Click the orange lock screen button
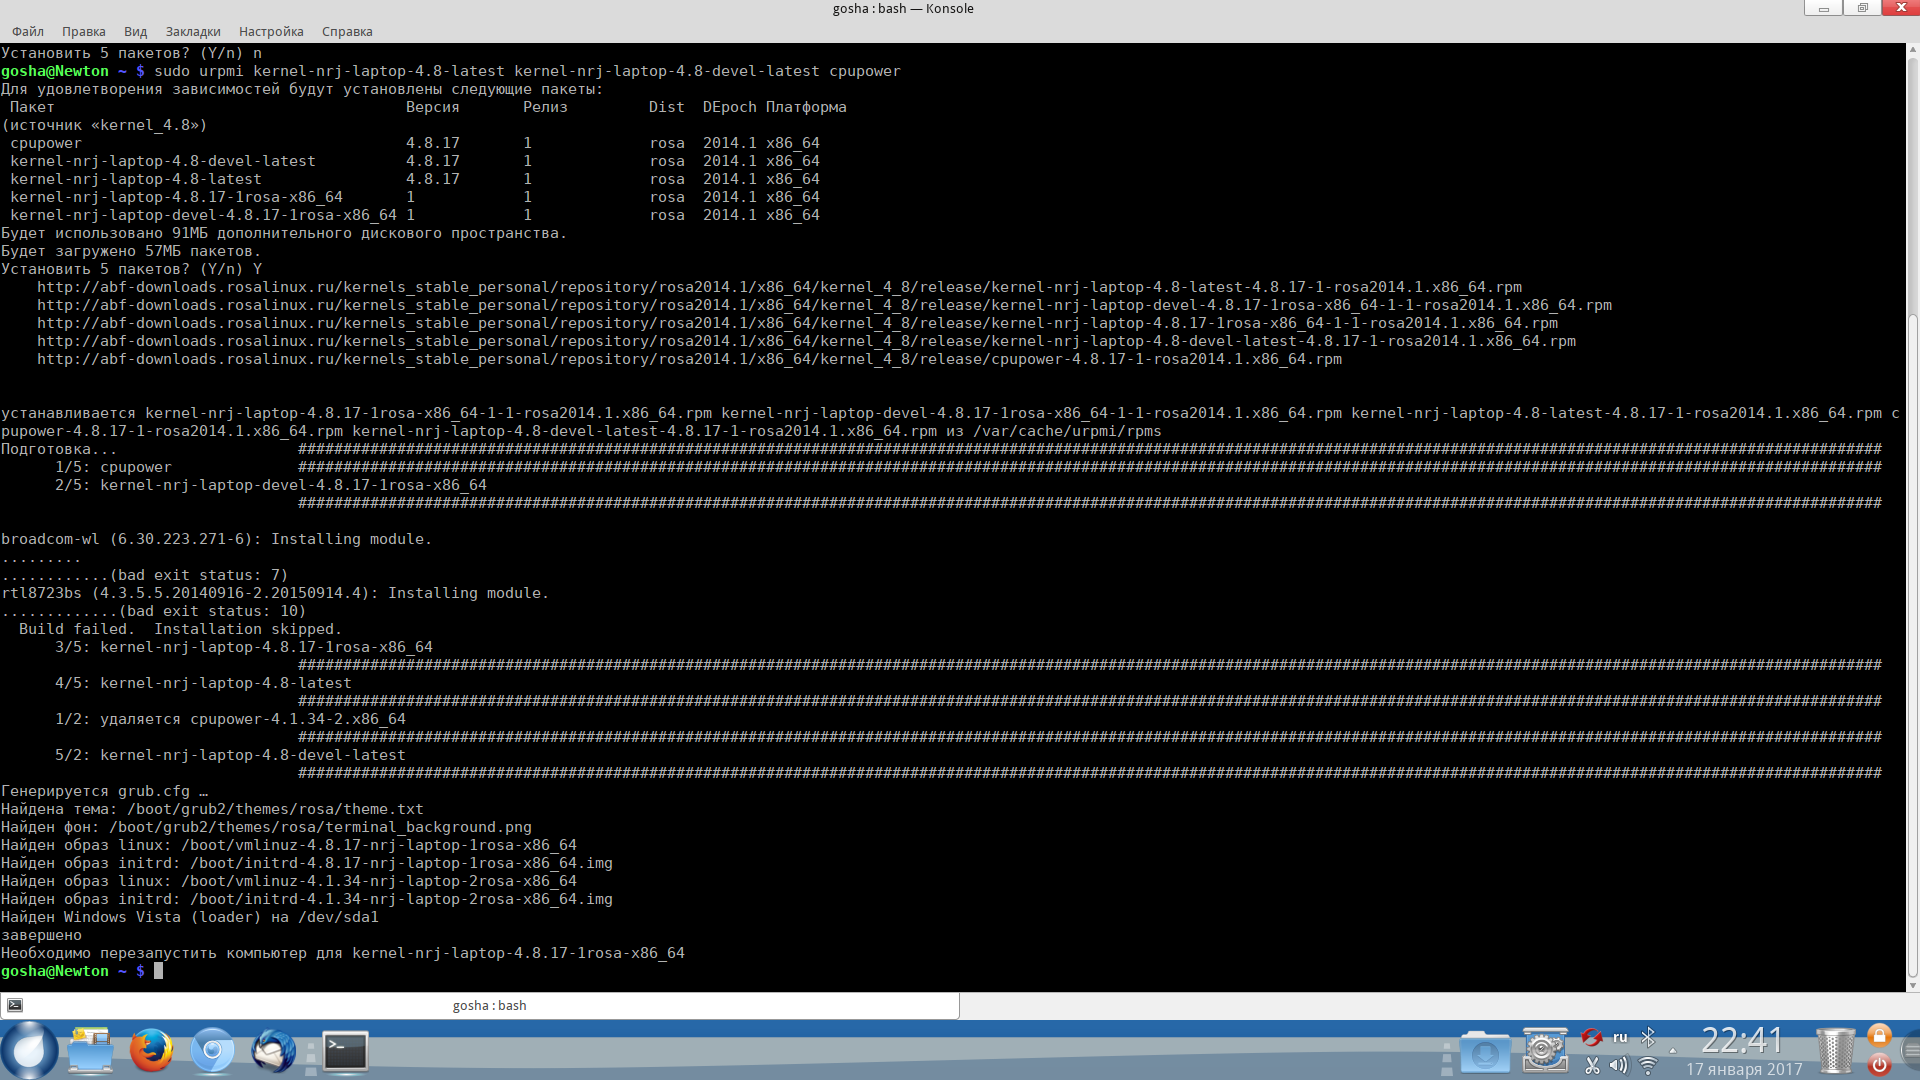This screenshot has width=1920, height=1080. pyautogui.click(x=1879, y=1036)
